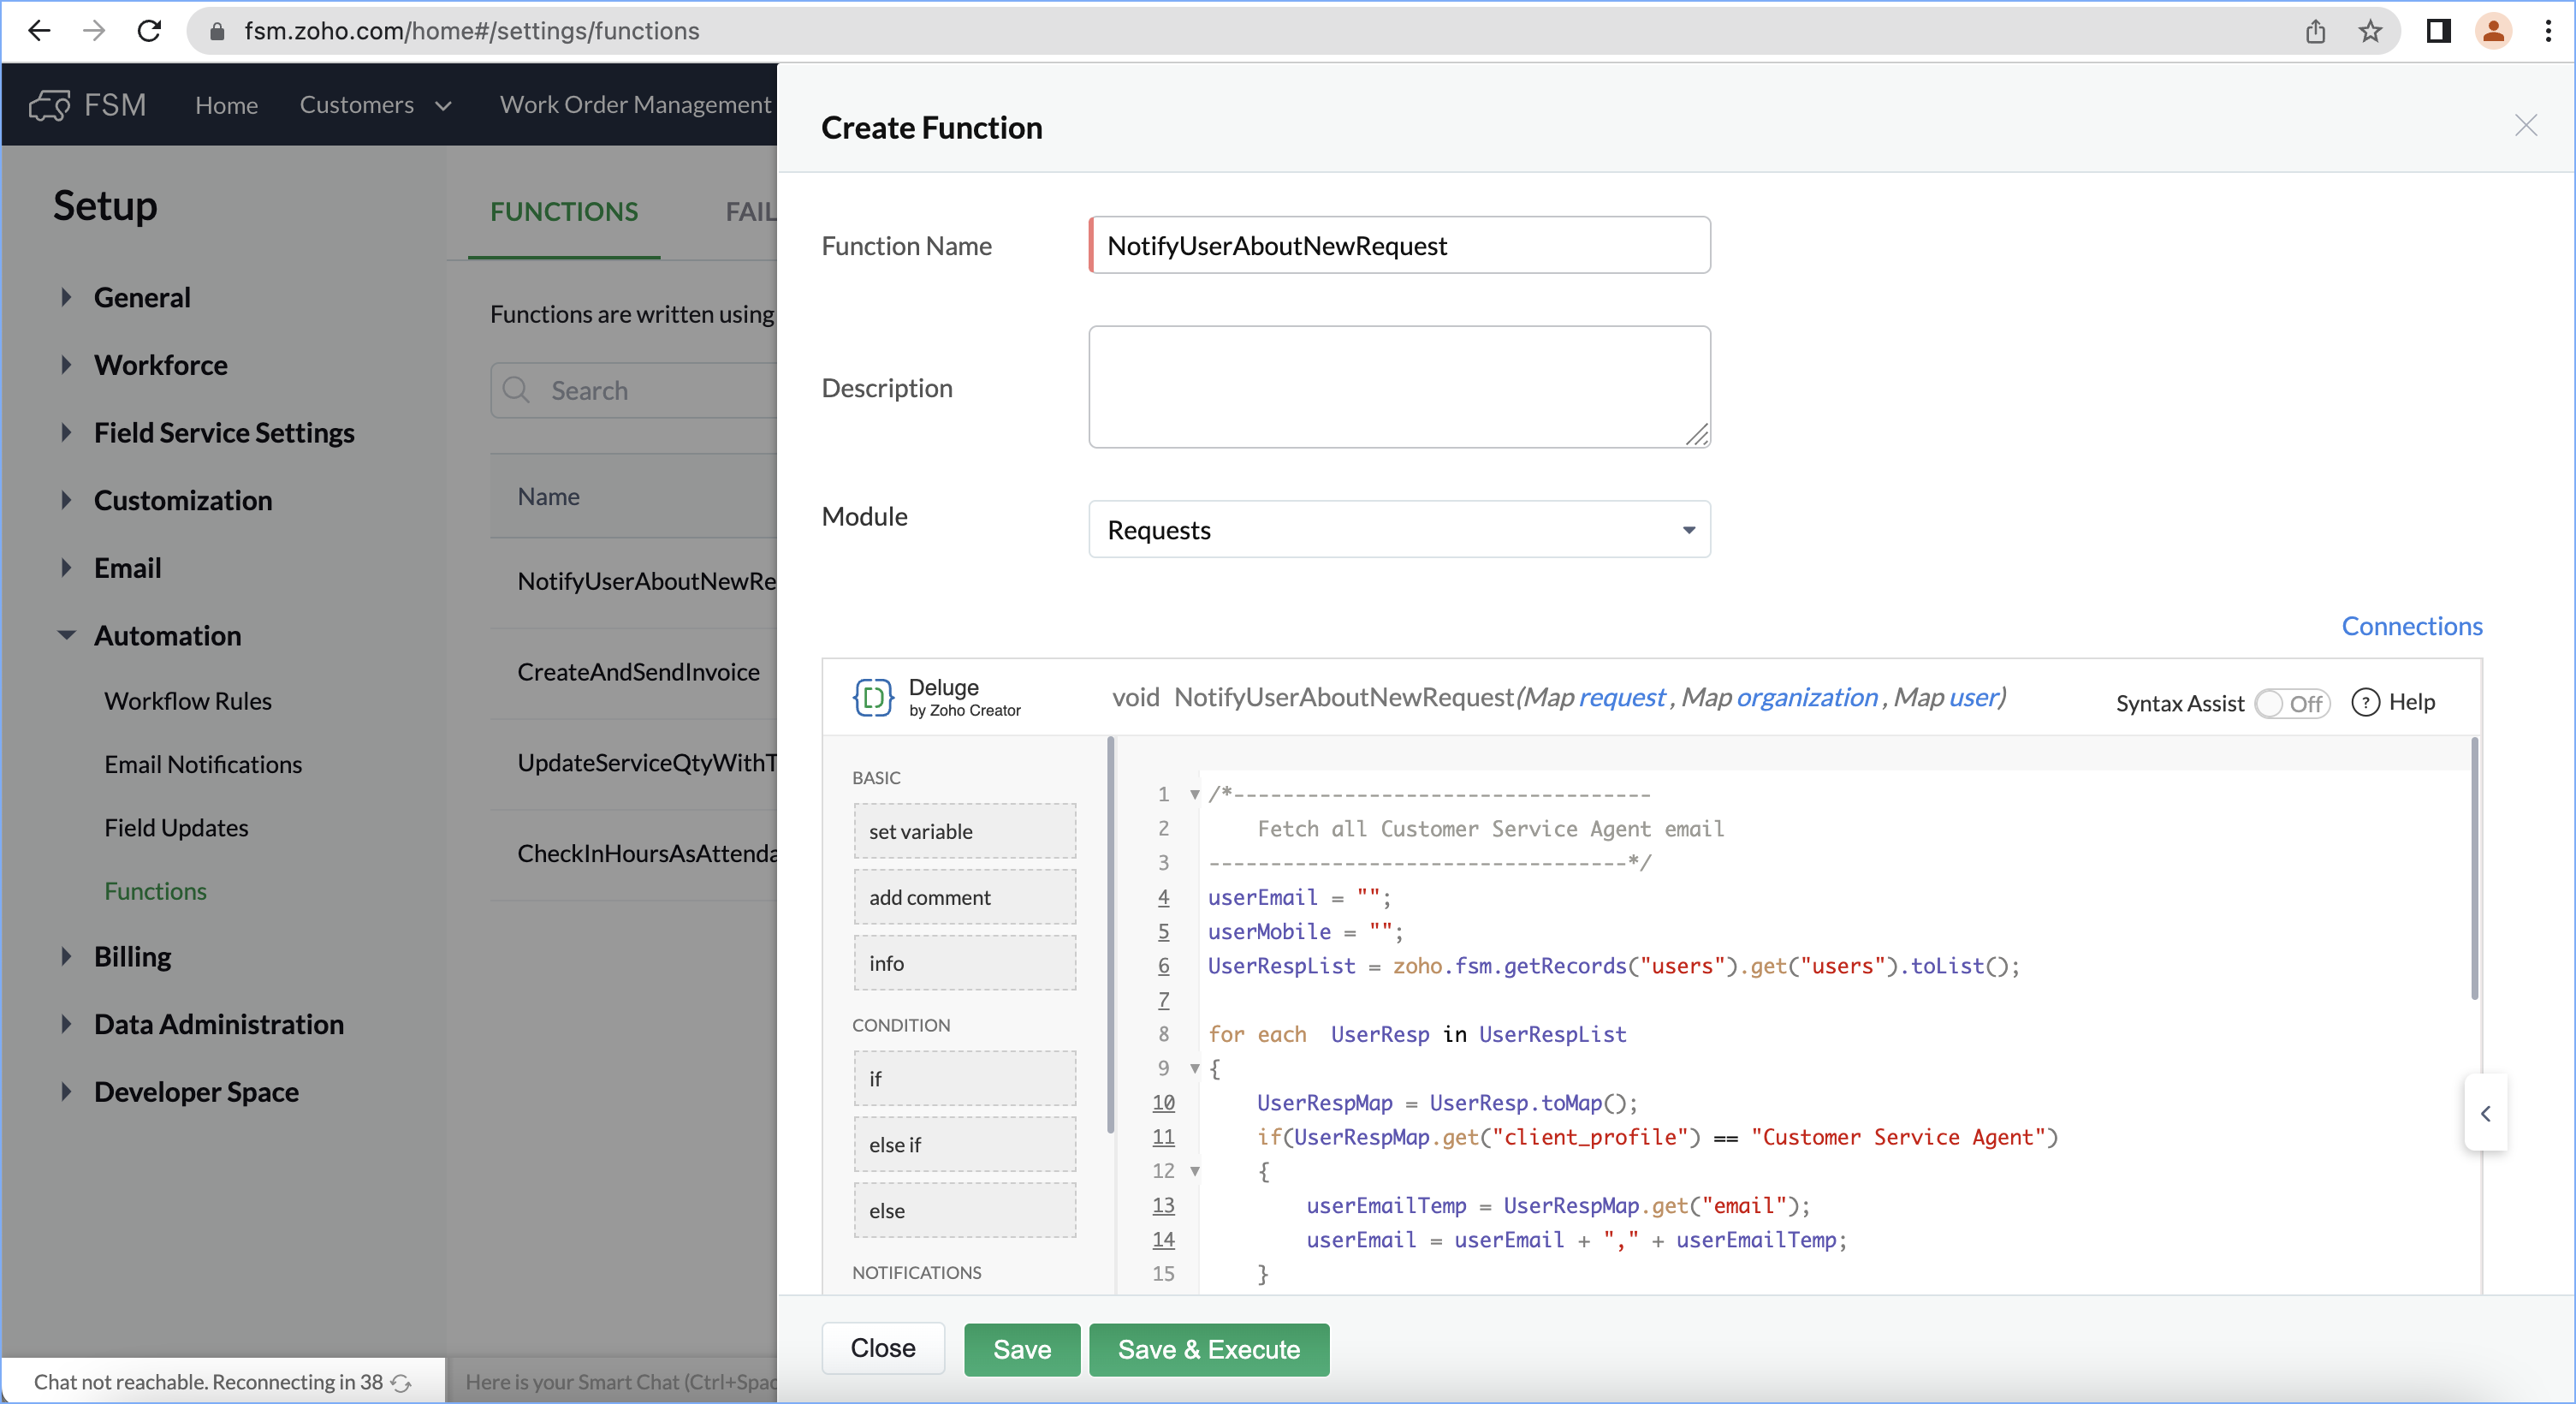This screenshot has width=2576, height=1404.
Task: Open the Help question mark icon
Action: tap(2365, 702)
